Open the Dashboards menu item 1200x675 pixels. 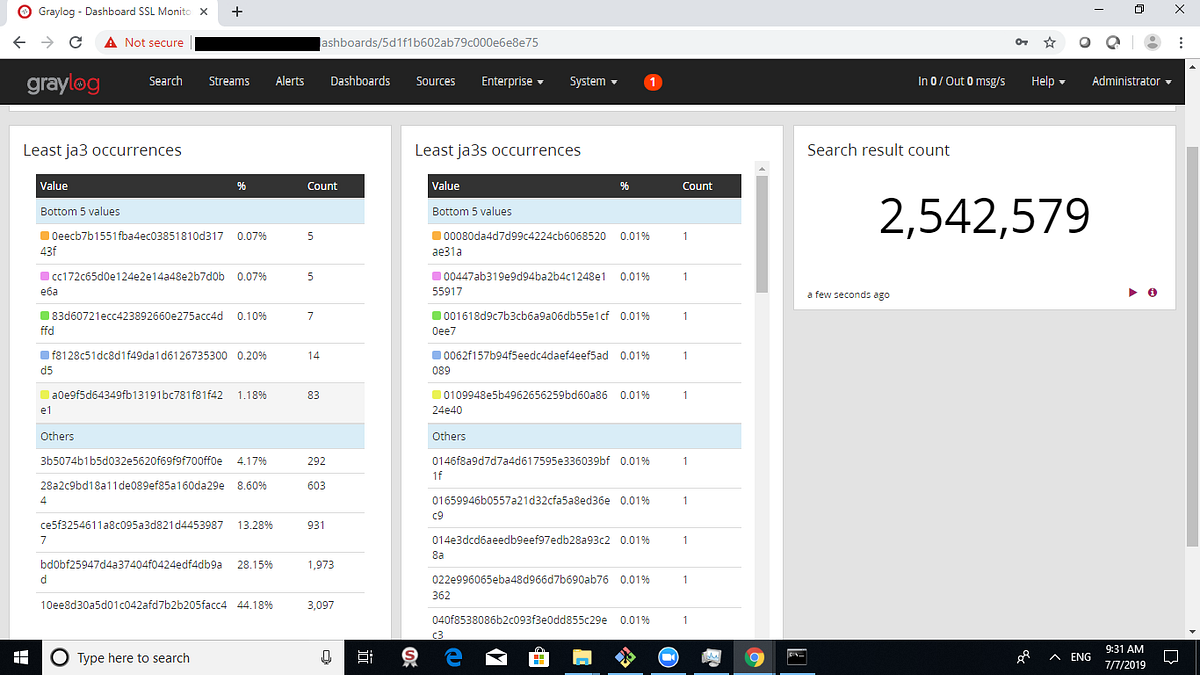(360, 81)
